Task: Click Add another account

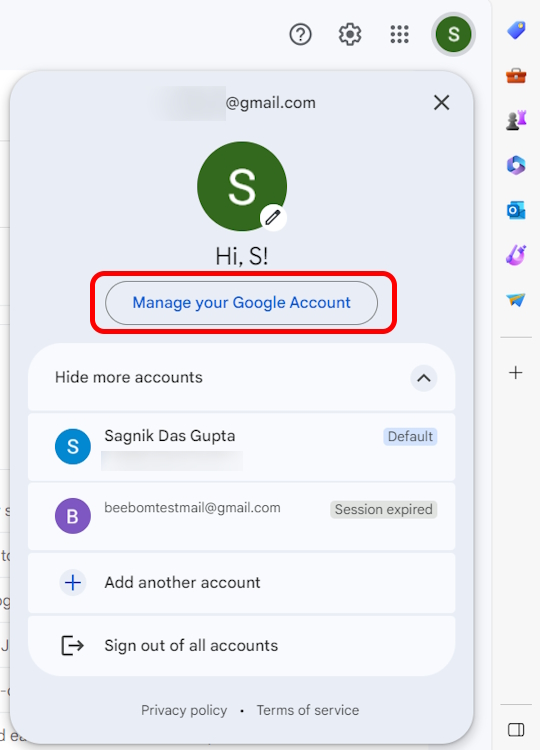Action: pyautogui.click(x=242, y=583)
